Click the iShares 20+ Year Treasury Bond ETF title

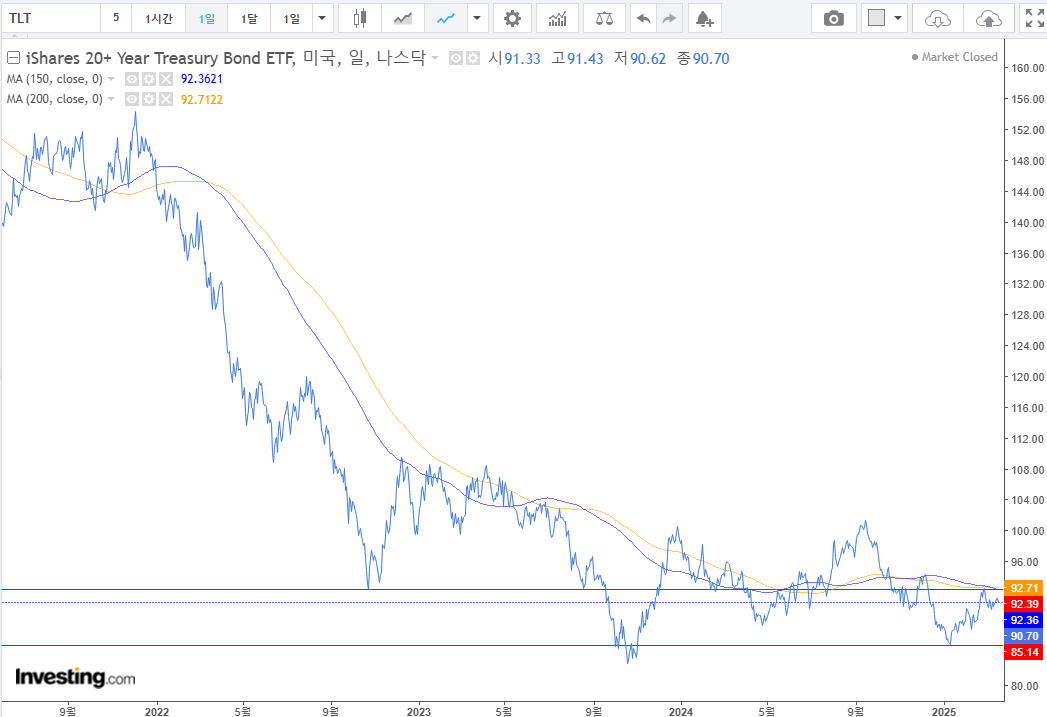point(160,58)
